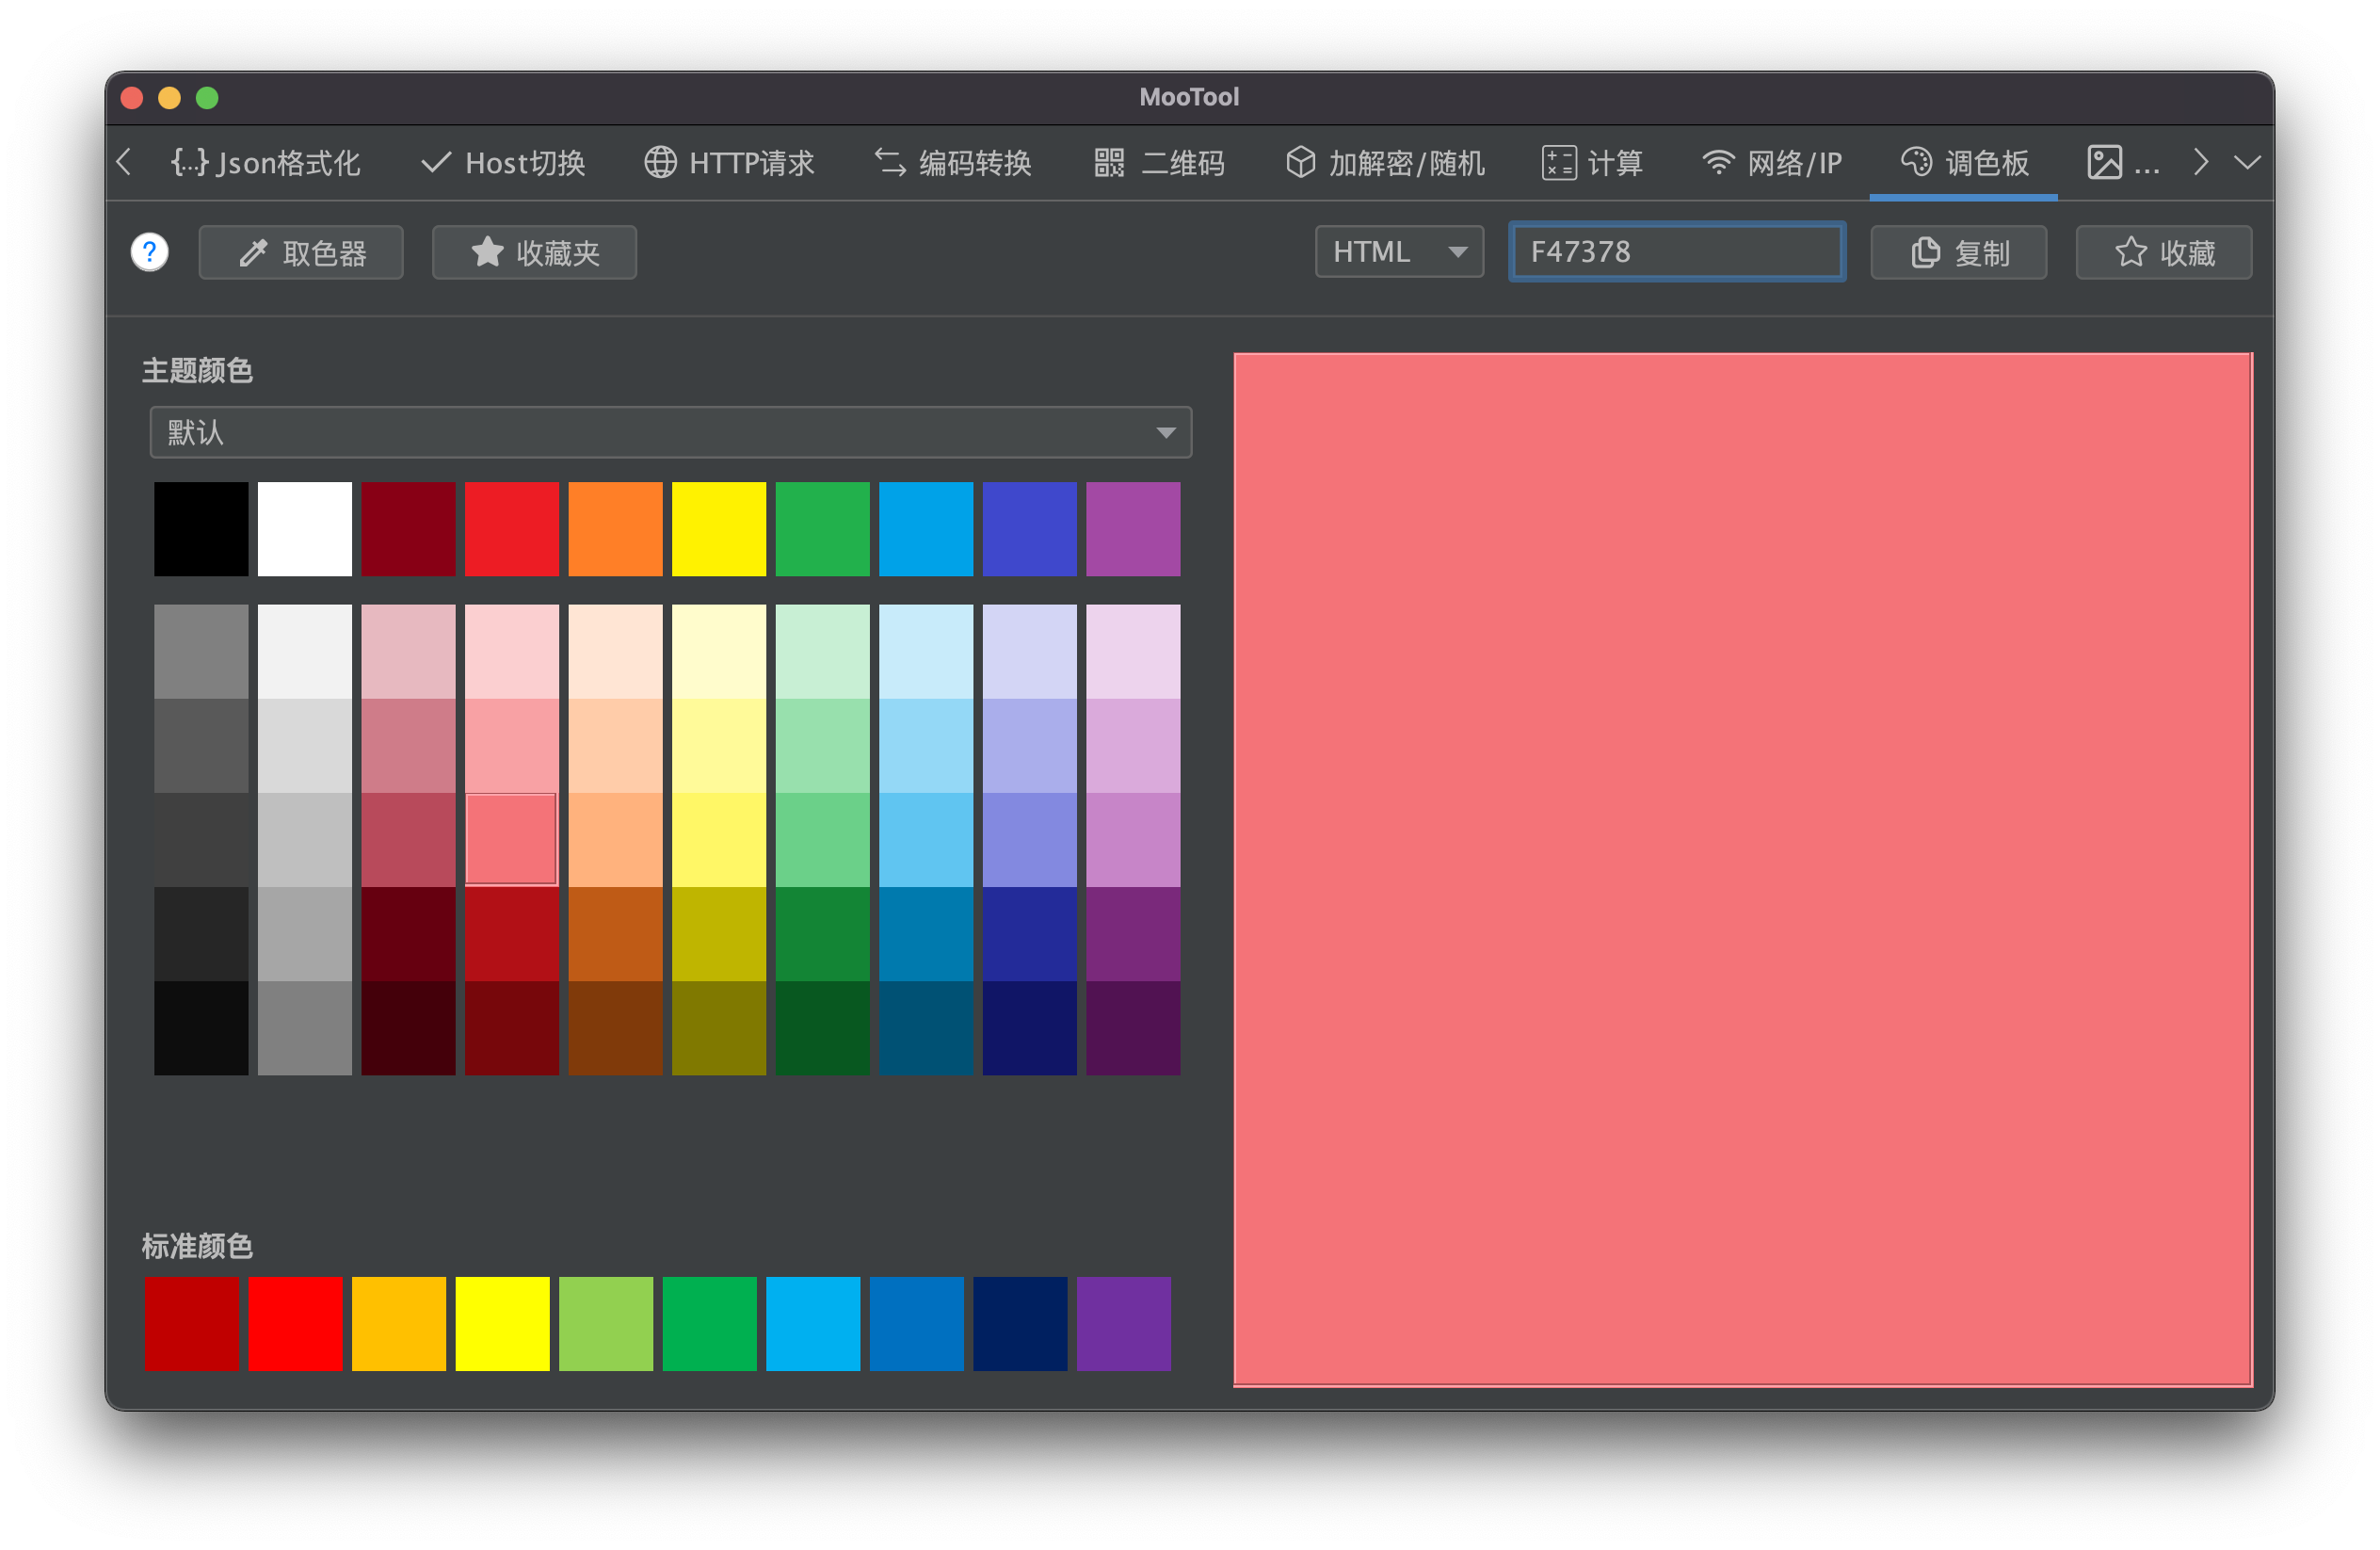This screenshot has width=2380, height=1550.
Task: Show all tabs with the down chevron
Action: [x=2247, y=162]
